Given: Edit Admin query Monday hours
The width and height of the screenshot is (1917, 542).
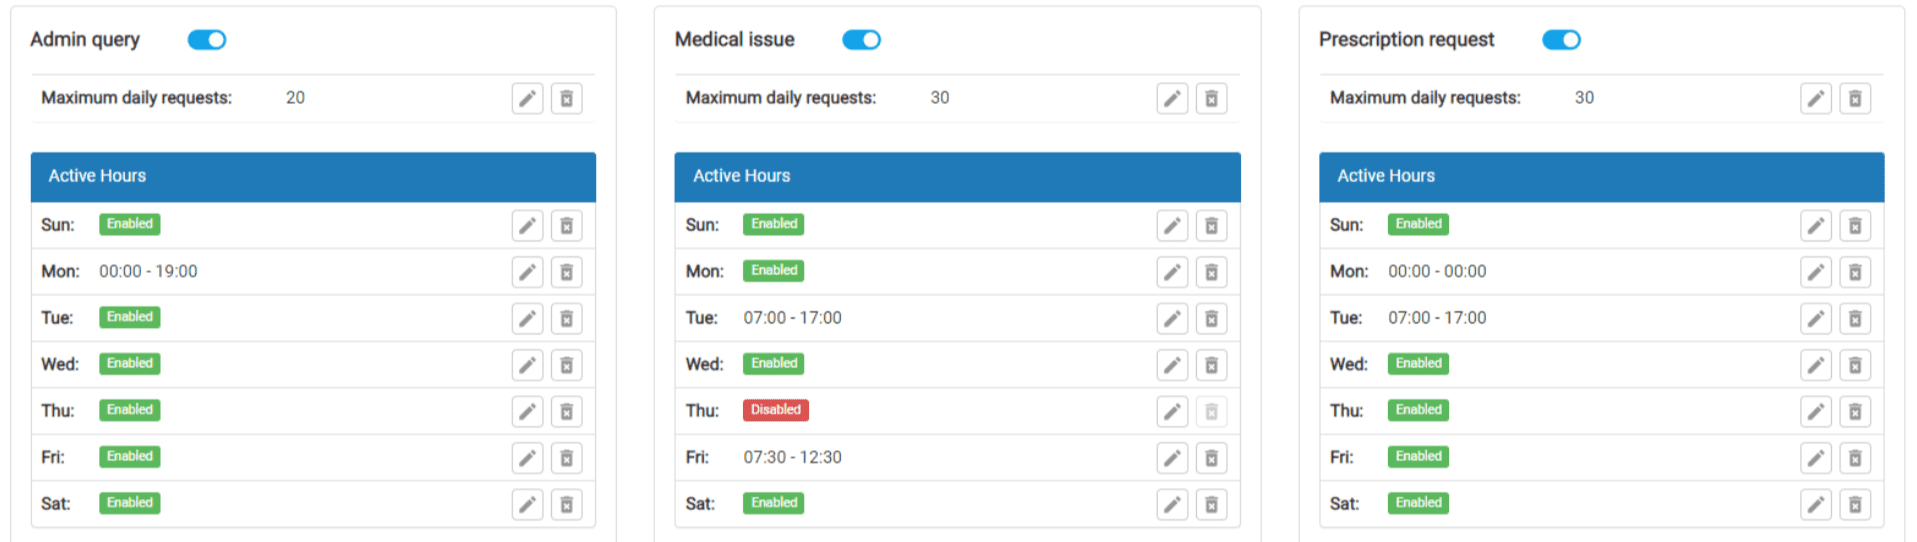Looking at the screenshot, I should pos(527,272).
